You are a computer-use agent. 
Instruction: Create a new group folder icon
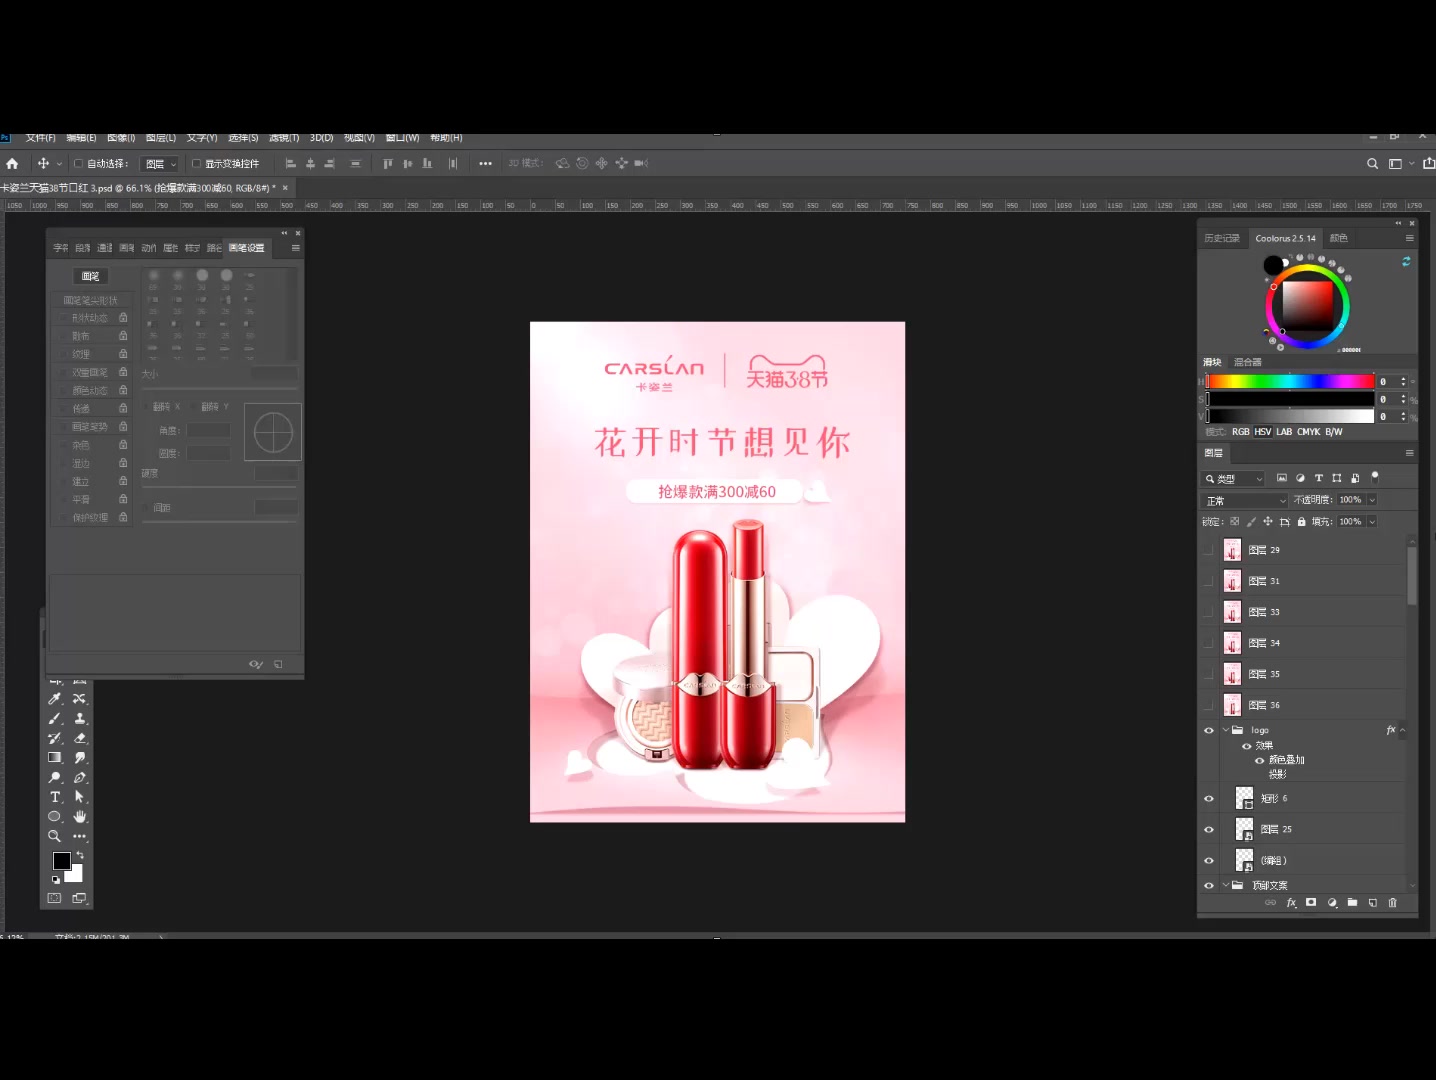tap(1352, 902)
